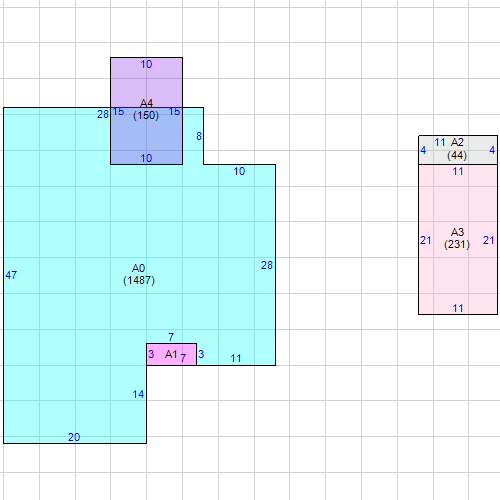Select the A2 (44) area label
This screenshot has width=500, height=500.
click(x=457, y=149)
